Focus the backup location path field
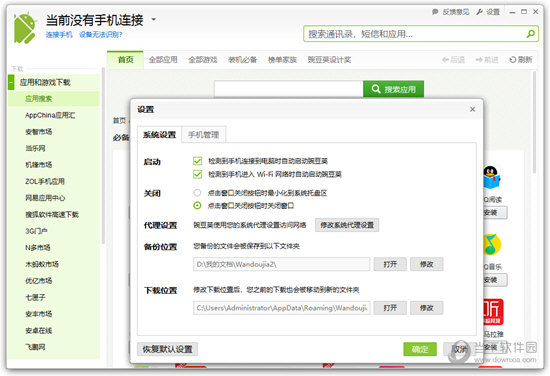The width and height of the screenshot is (550, 376). 281,264
